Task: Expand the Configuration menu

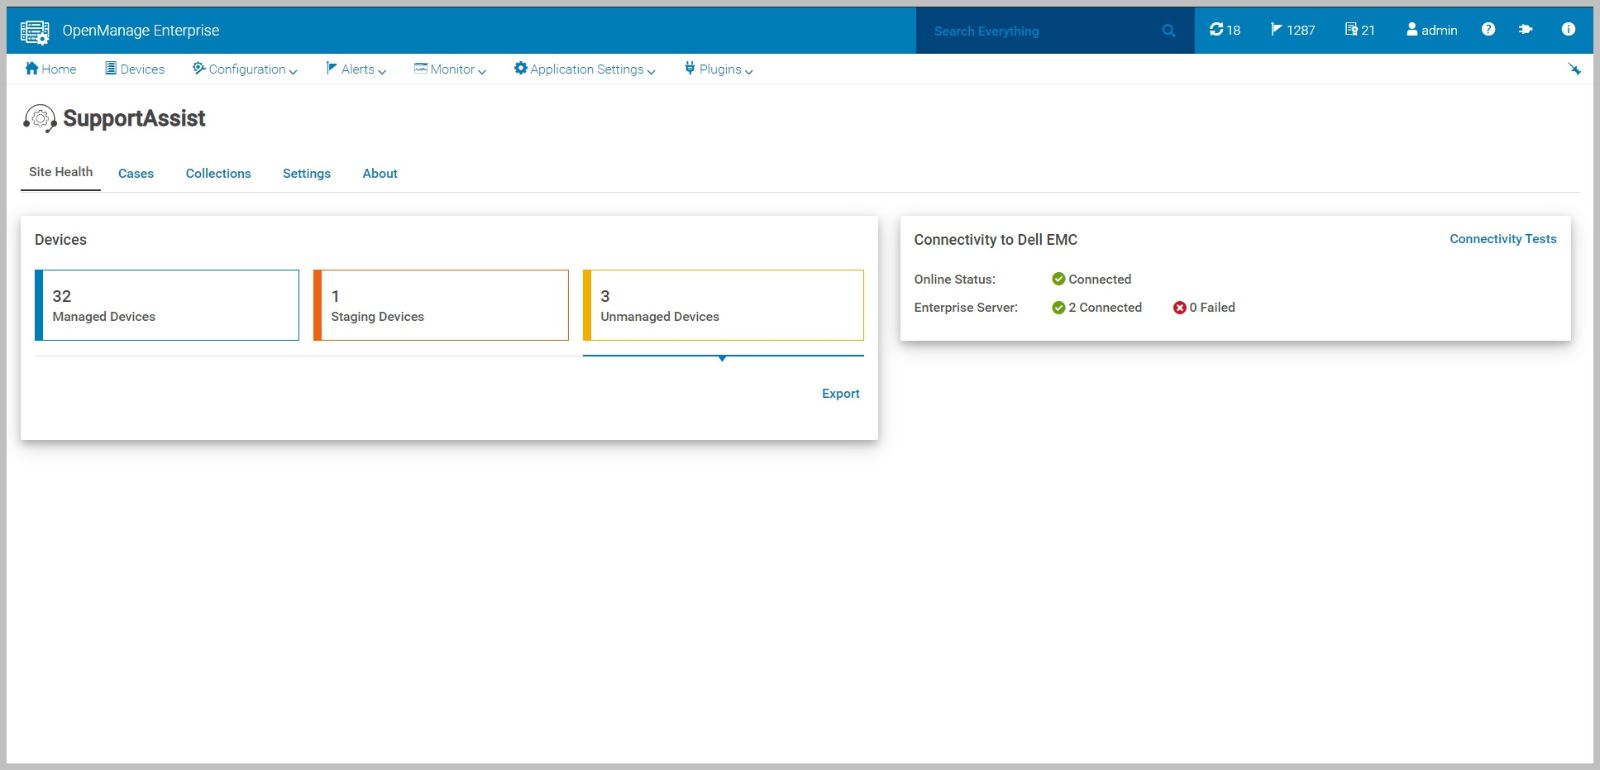Action: [x=245, y=69]
